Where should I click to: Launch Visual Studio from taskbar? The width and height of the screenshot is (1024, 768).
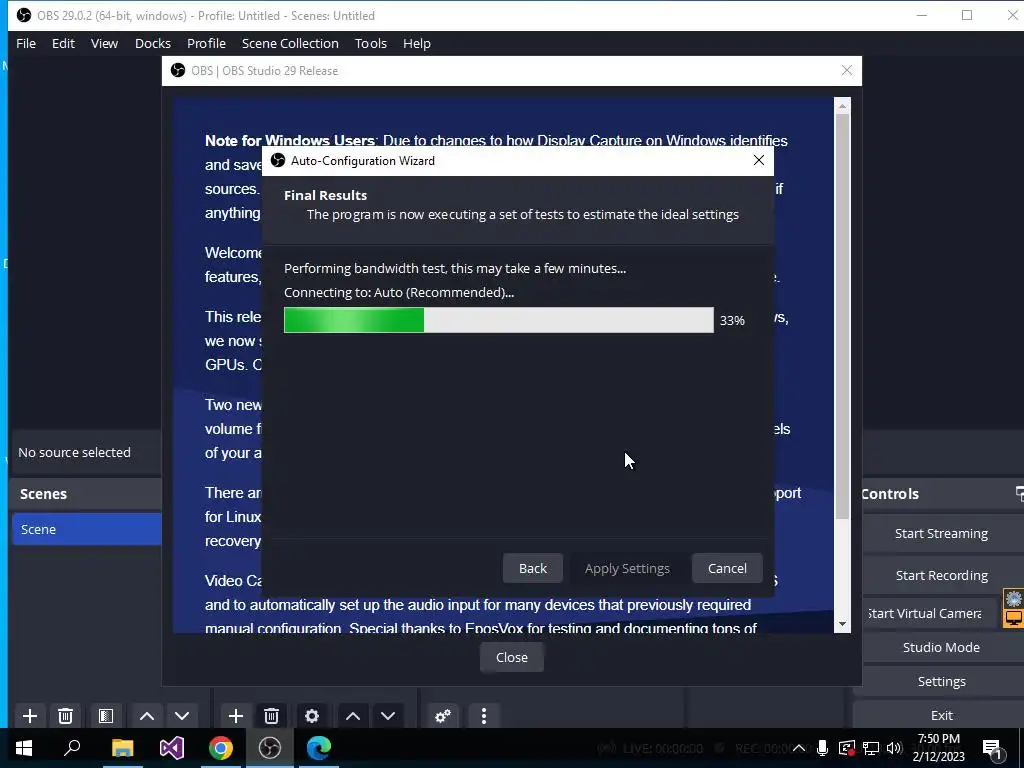click(x=171, y=748)
